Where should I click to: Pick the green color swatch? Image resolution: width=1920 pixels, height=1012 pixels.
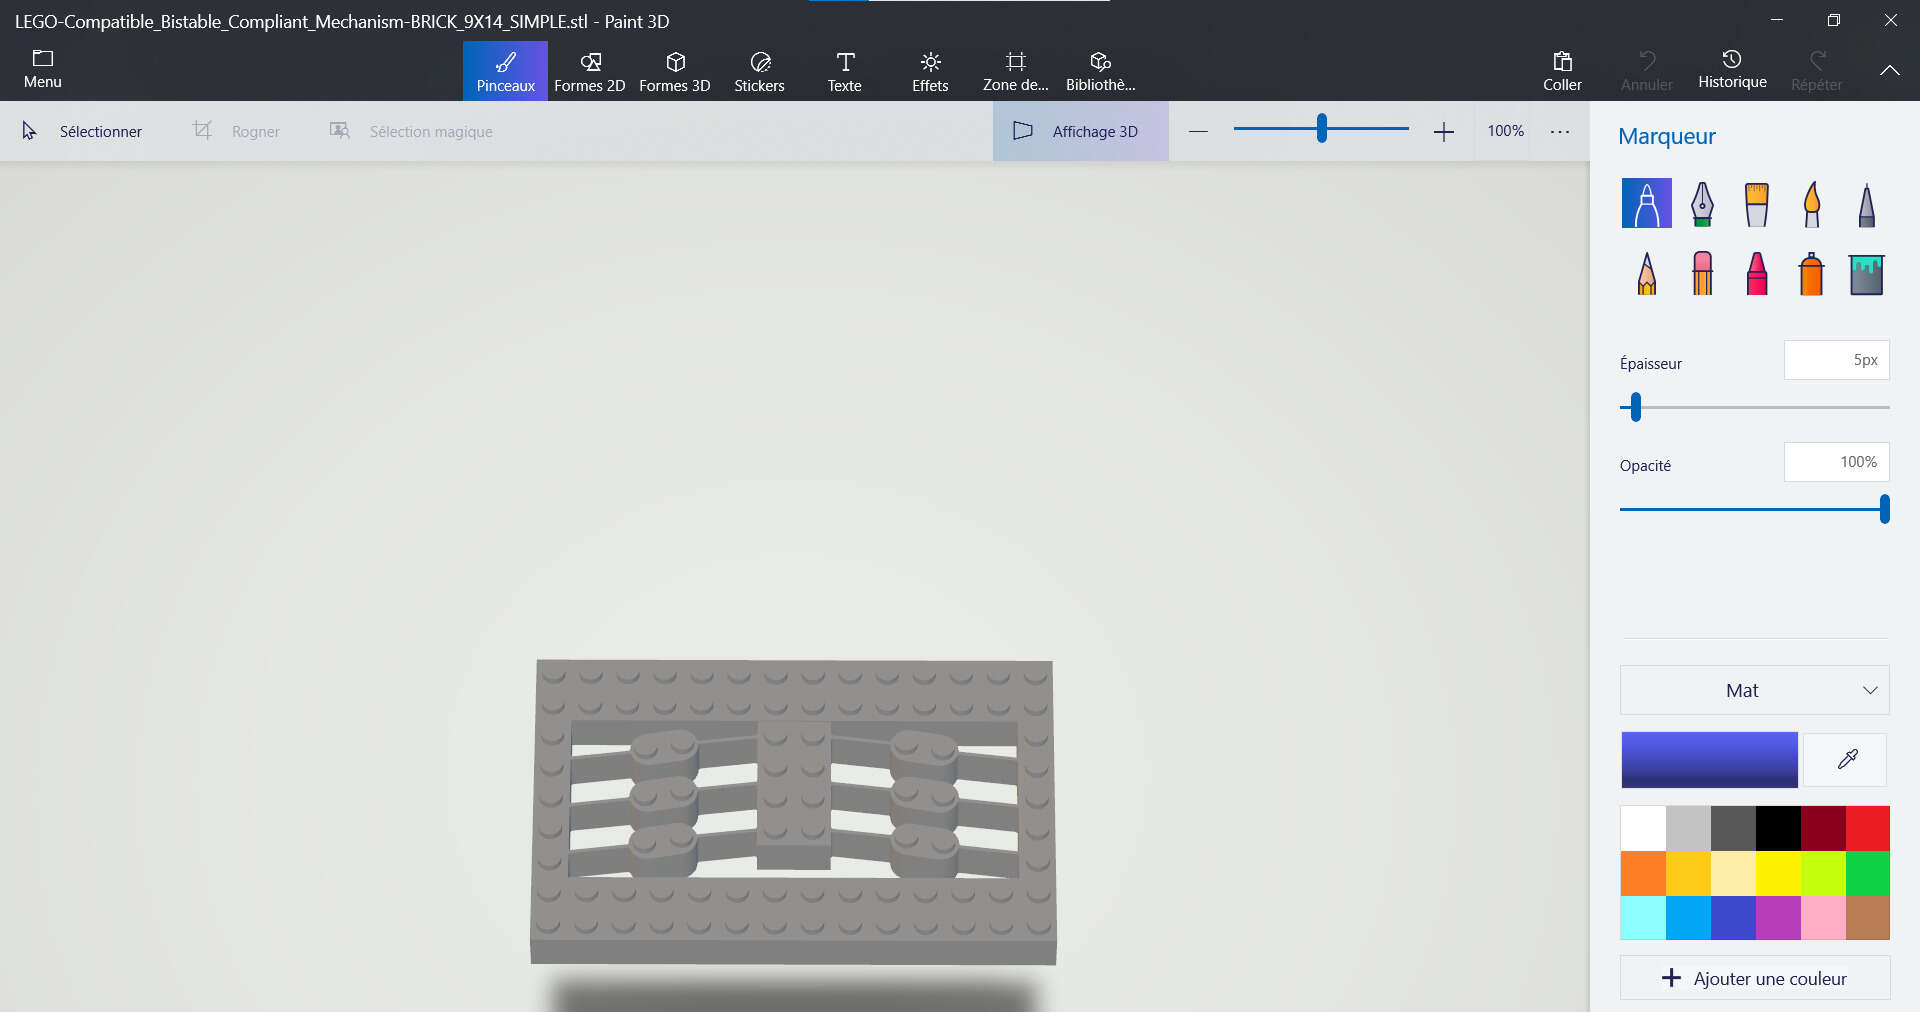tap(1868, 873)
